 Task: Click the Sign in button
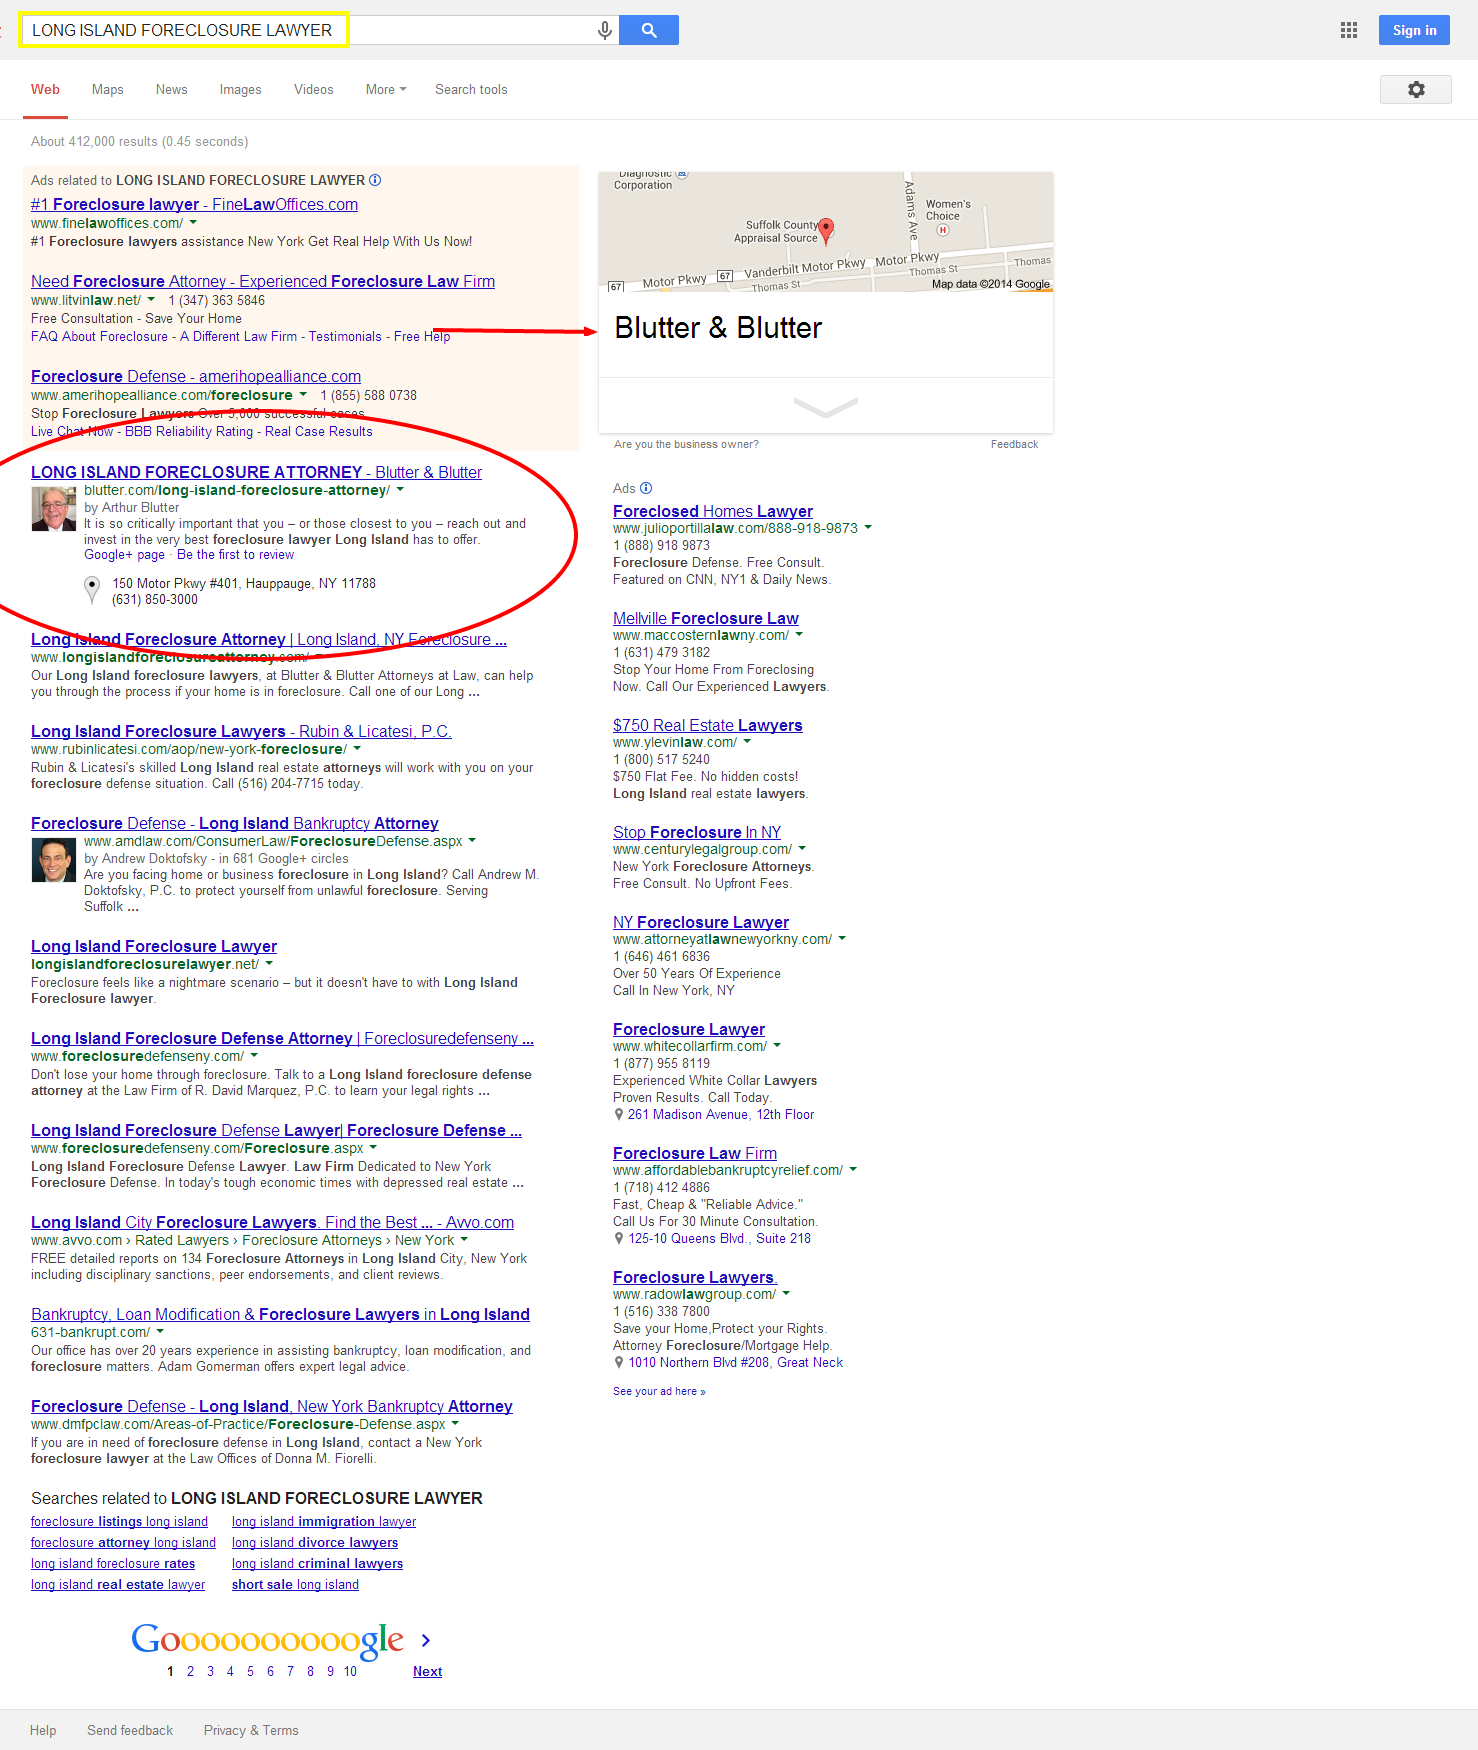(x=1415, y=30)
